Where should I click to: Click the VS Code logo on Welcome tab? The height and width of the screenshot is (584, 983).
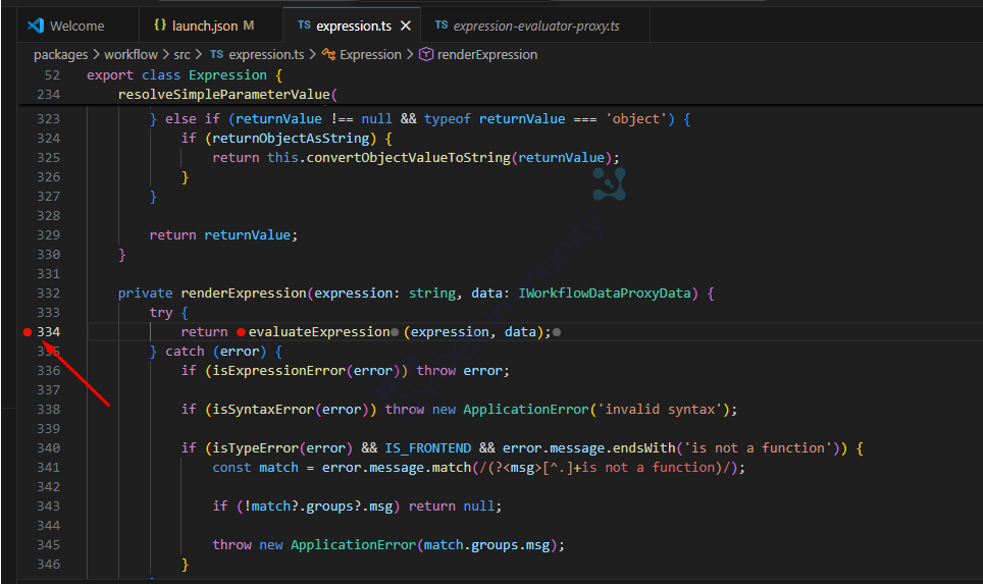click(x=36, y=26)
